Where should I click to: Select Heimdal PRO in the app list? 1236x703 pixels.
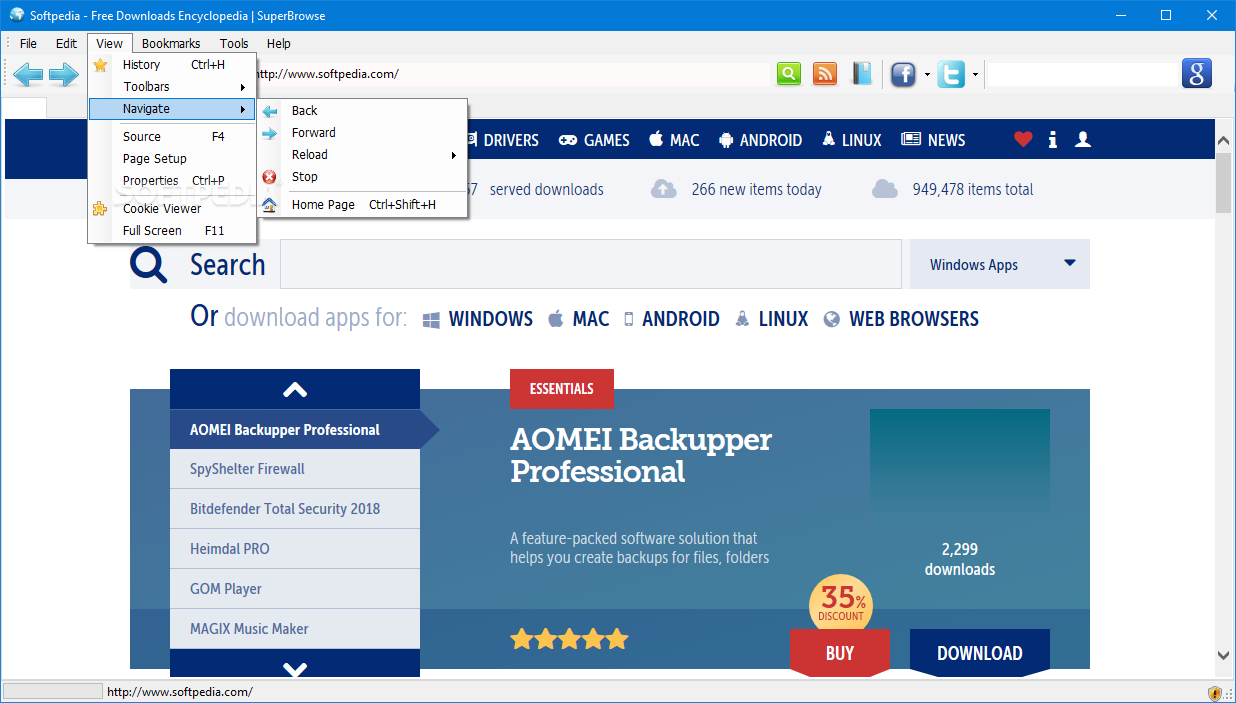click(x=295, y=549)
